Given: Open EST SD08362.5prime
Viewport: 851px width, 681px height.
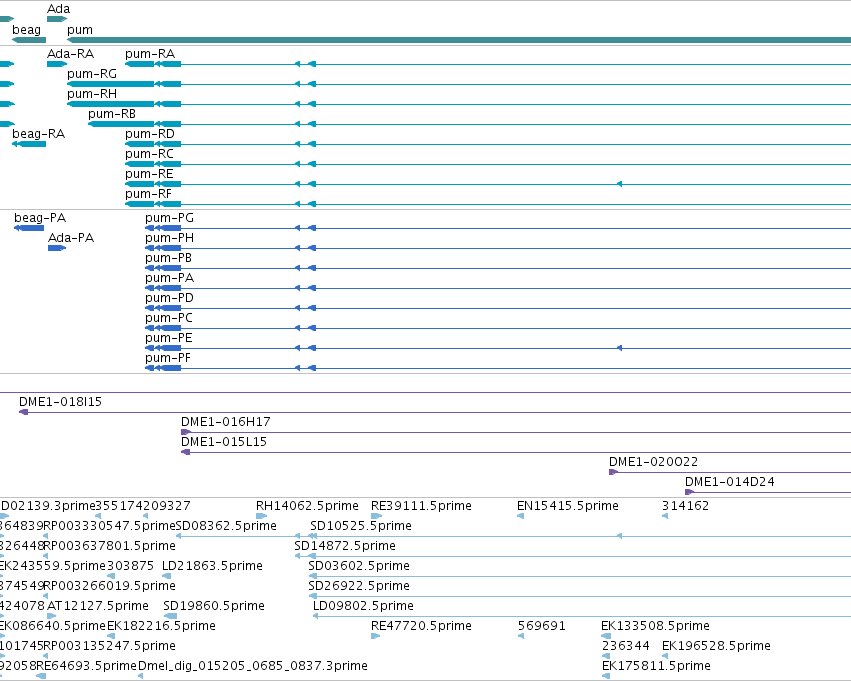Looking at the screenshot, I should (x=226, y=526).
